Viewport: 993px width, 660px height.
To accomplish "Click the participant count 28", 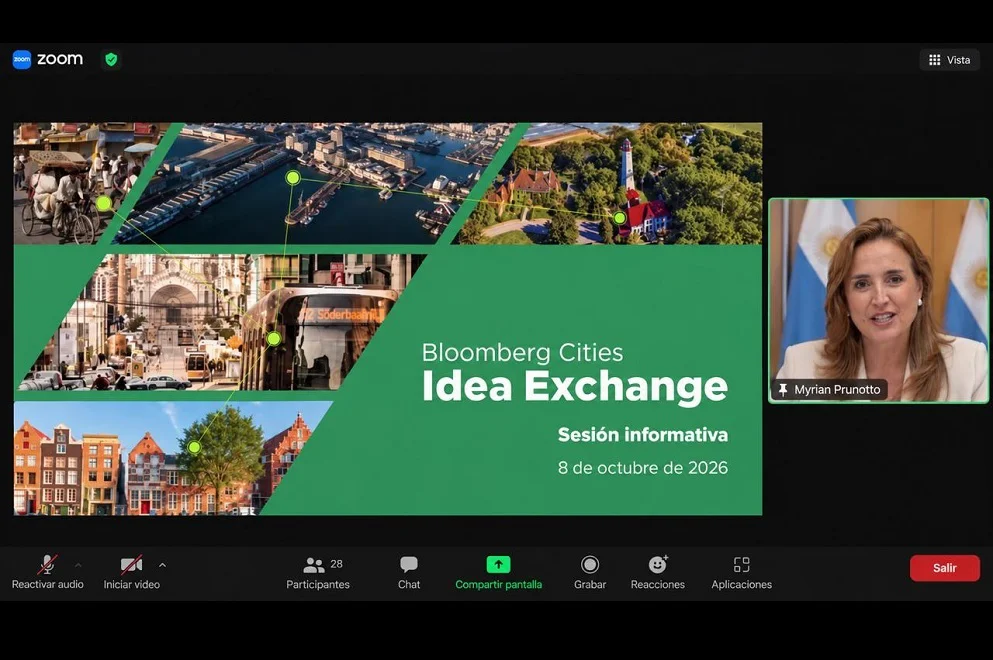I will (336, 564).
